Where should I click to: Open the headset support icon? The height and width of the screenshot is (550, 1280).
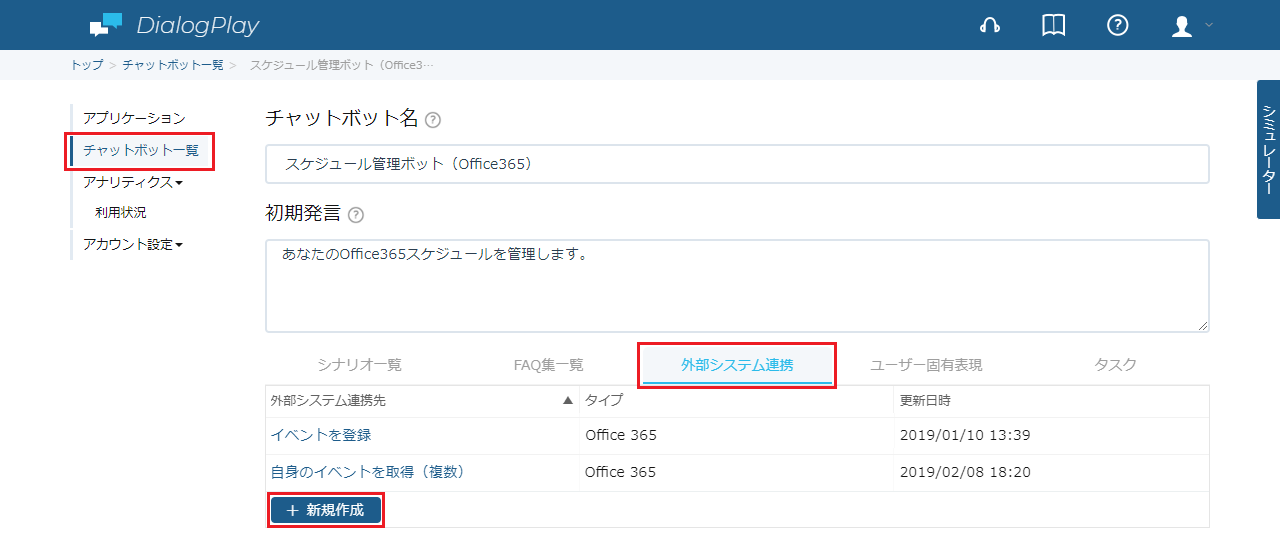click(x=990, y=25)
